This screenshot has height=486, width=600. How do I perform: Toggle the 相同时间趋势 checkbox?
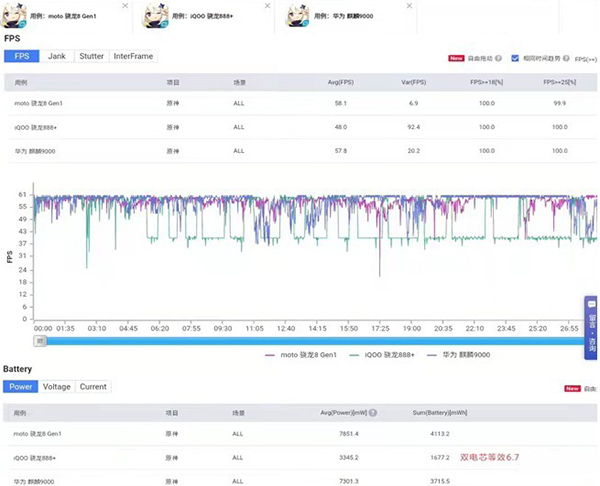[x=515, y=58]
